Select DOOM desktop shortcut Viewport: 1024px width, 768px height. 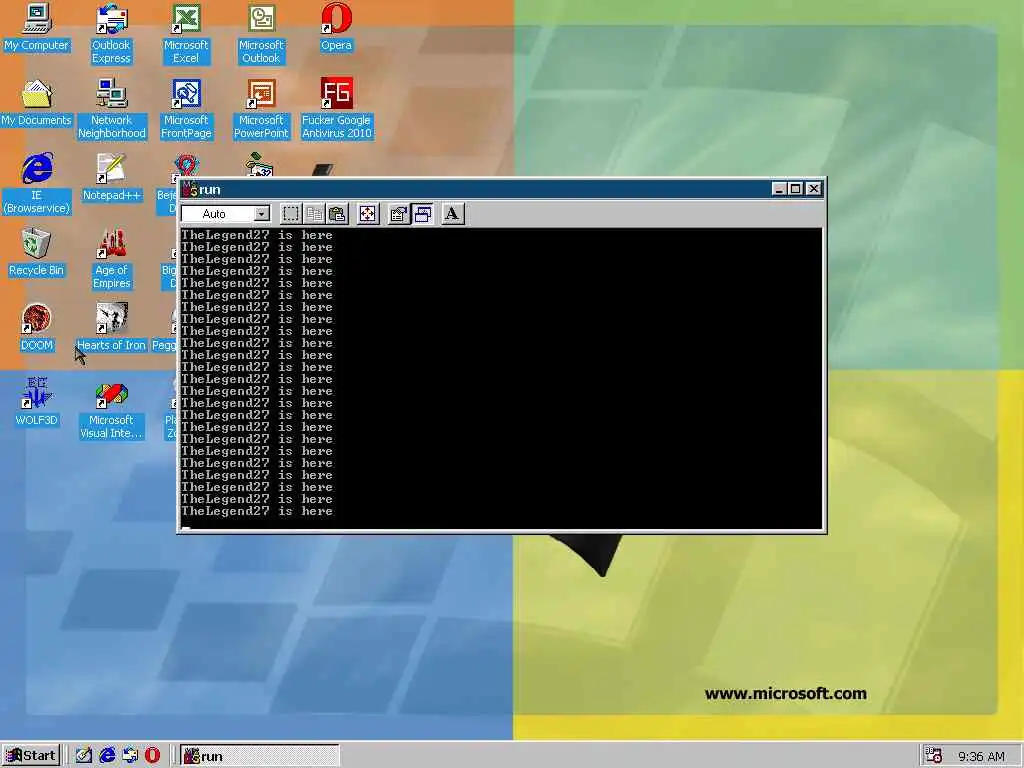[36, 328]
